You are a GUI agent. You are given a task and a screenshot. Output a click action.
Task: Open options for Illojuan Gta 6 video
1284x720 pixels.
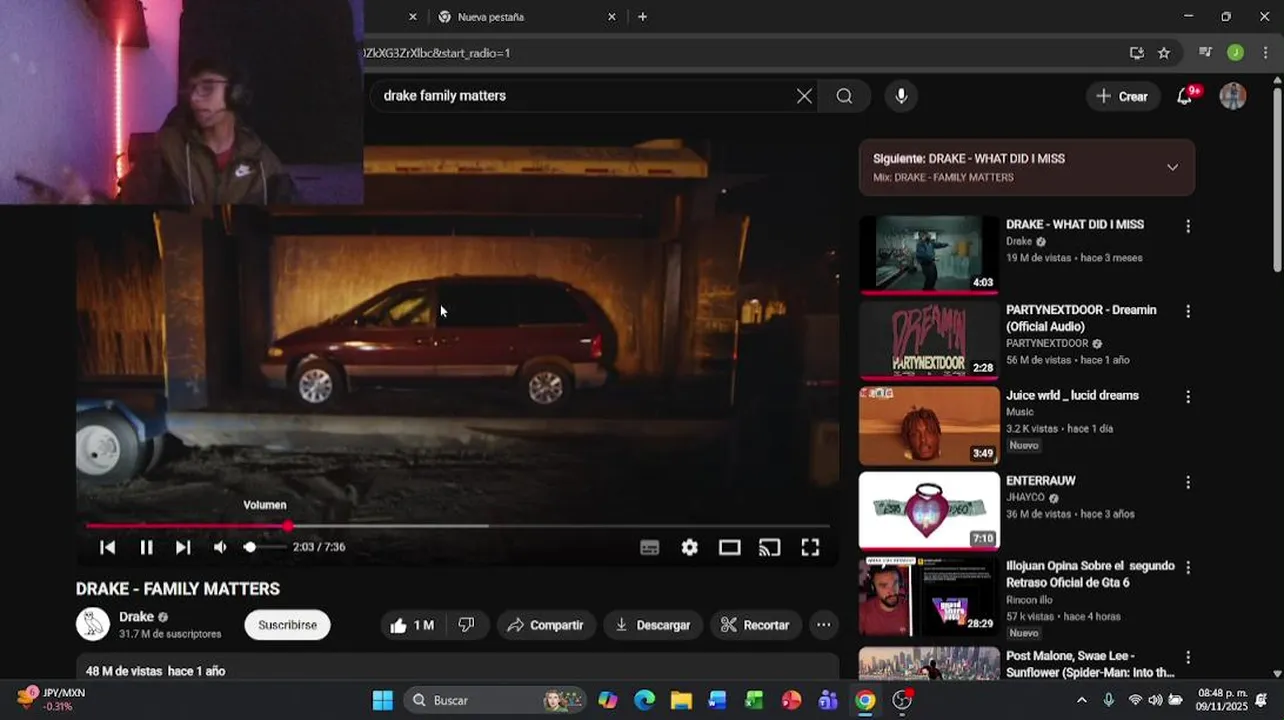coord(1188,567)
